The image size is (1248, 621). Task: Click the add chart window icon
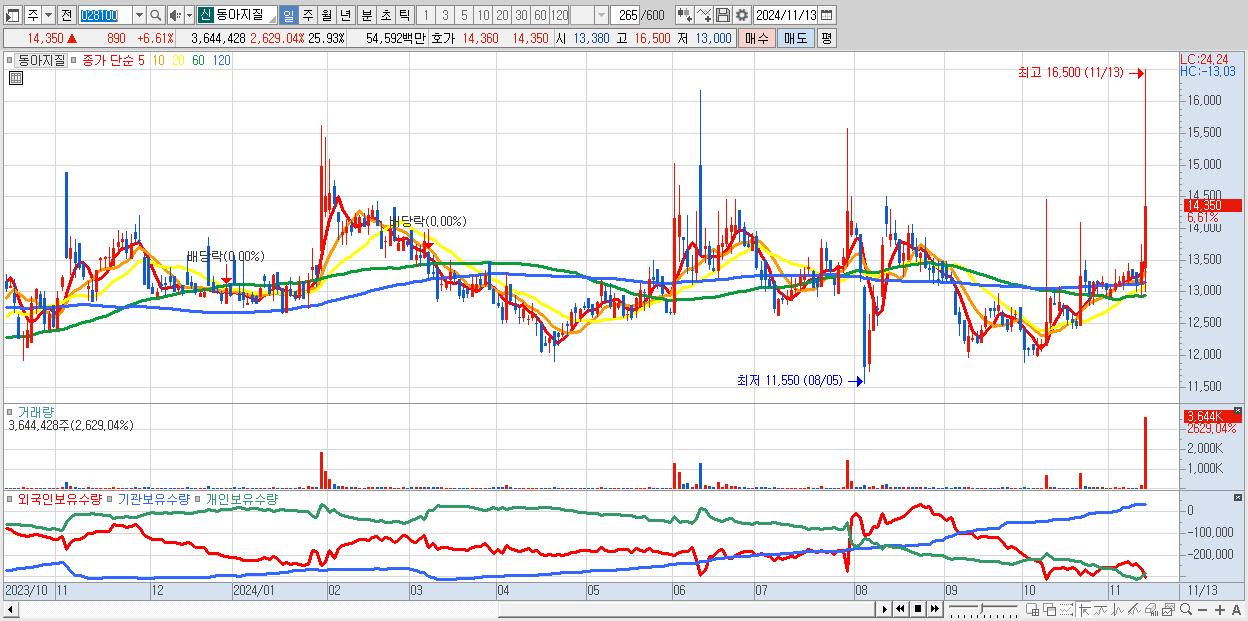click(1033, 609)
